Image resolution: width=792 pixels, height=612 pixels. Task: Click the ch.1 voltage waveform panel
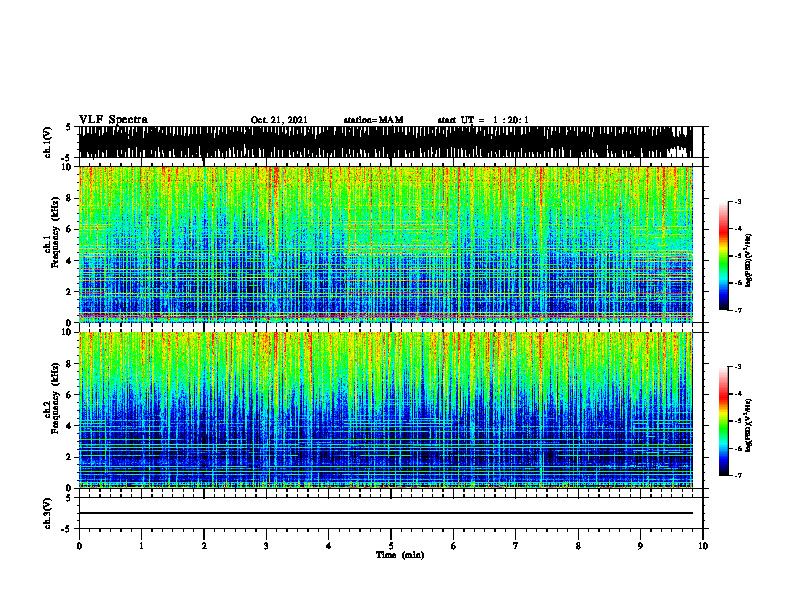(x=385, y=142)
